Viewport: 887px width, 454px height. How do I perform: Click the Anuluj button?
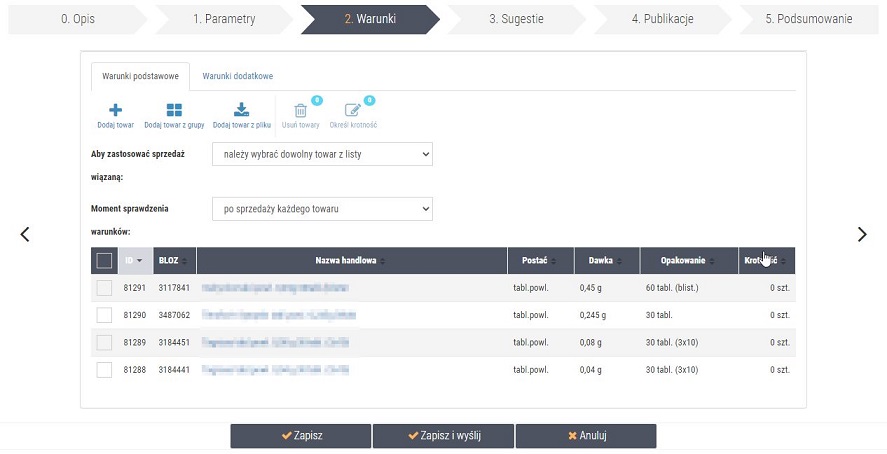[586, 436]
